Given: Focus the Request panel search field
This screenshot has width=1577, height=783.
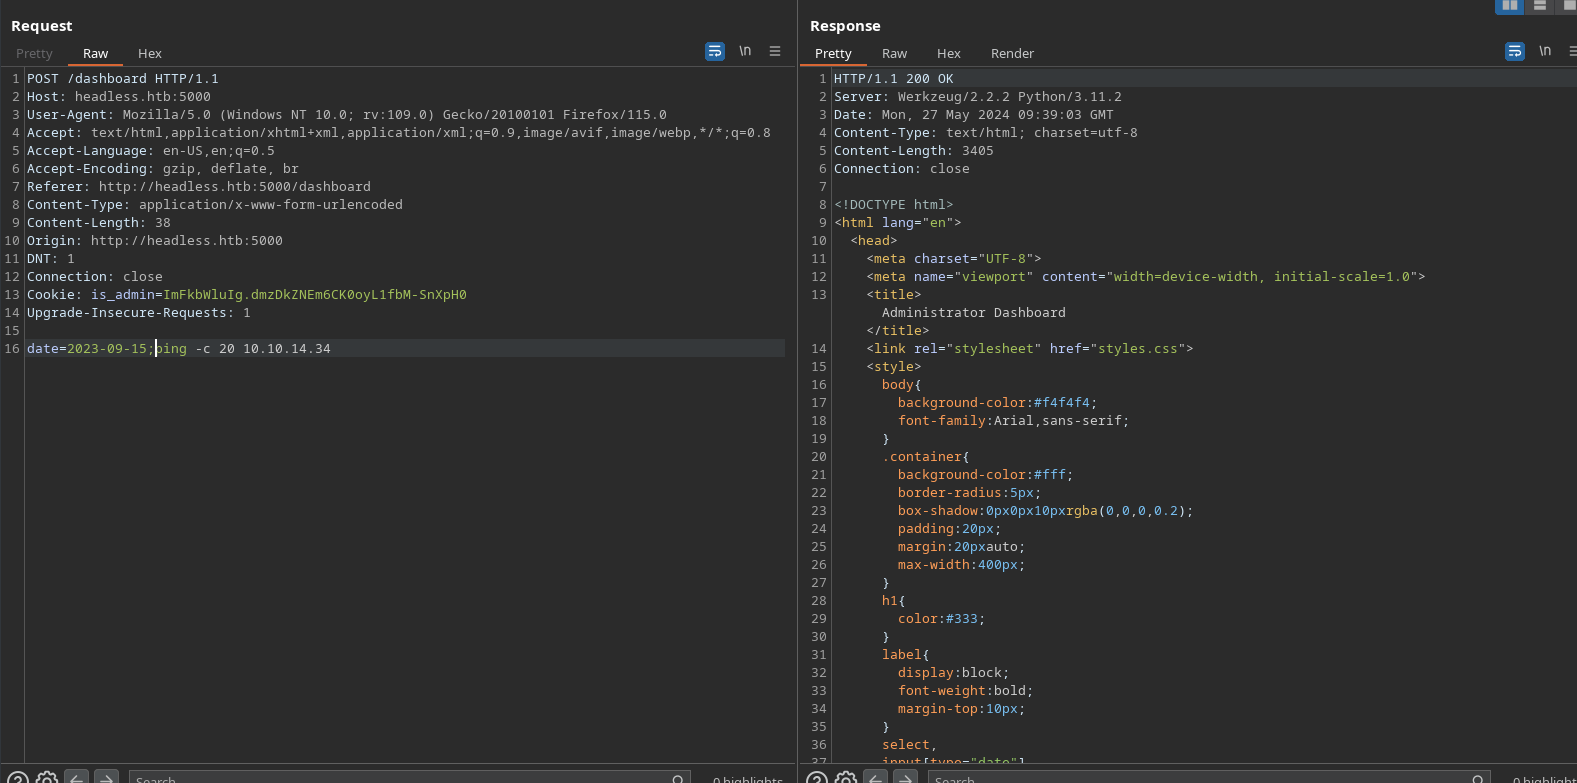Looking at the screenshot, I should pos(409,778).
